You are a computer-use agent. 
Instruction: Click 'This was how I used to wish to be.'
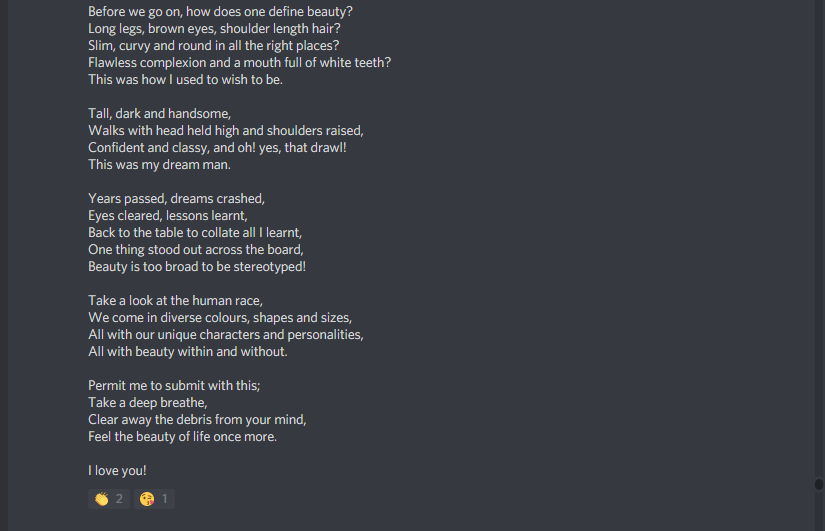point(185,79)
